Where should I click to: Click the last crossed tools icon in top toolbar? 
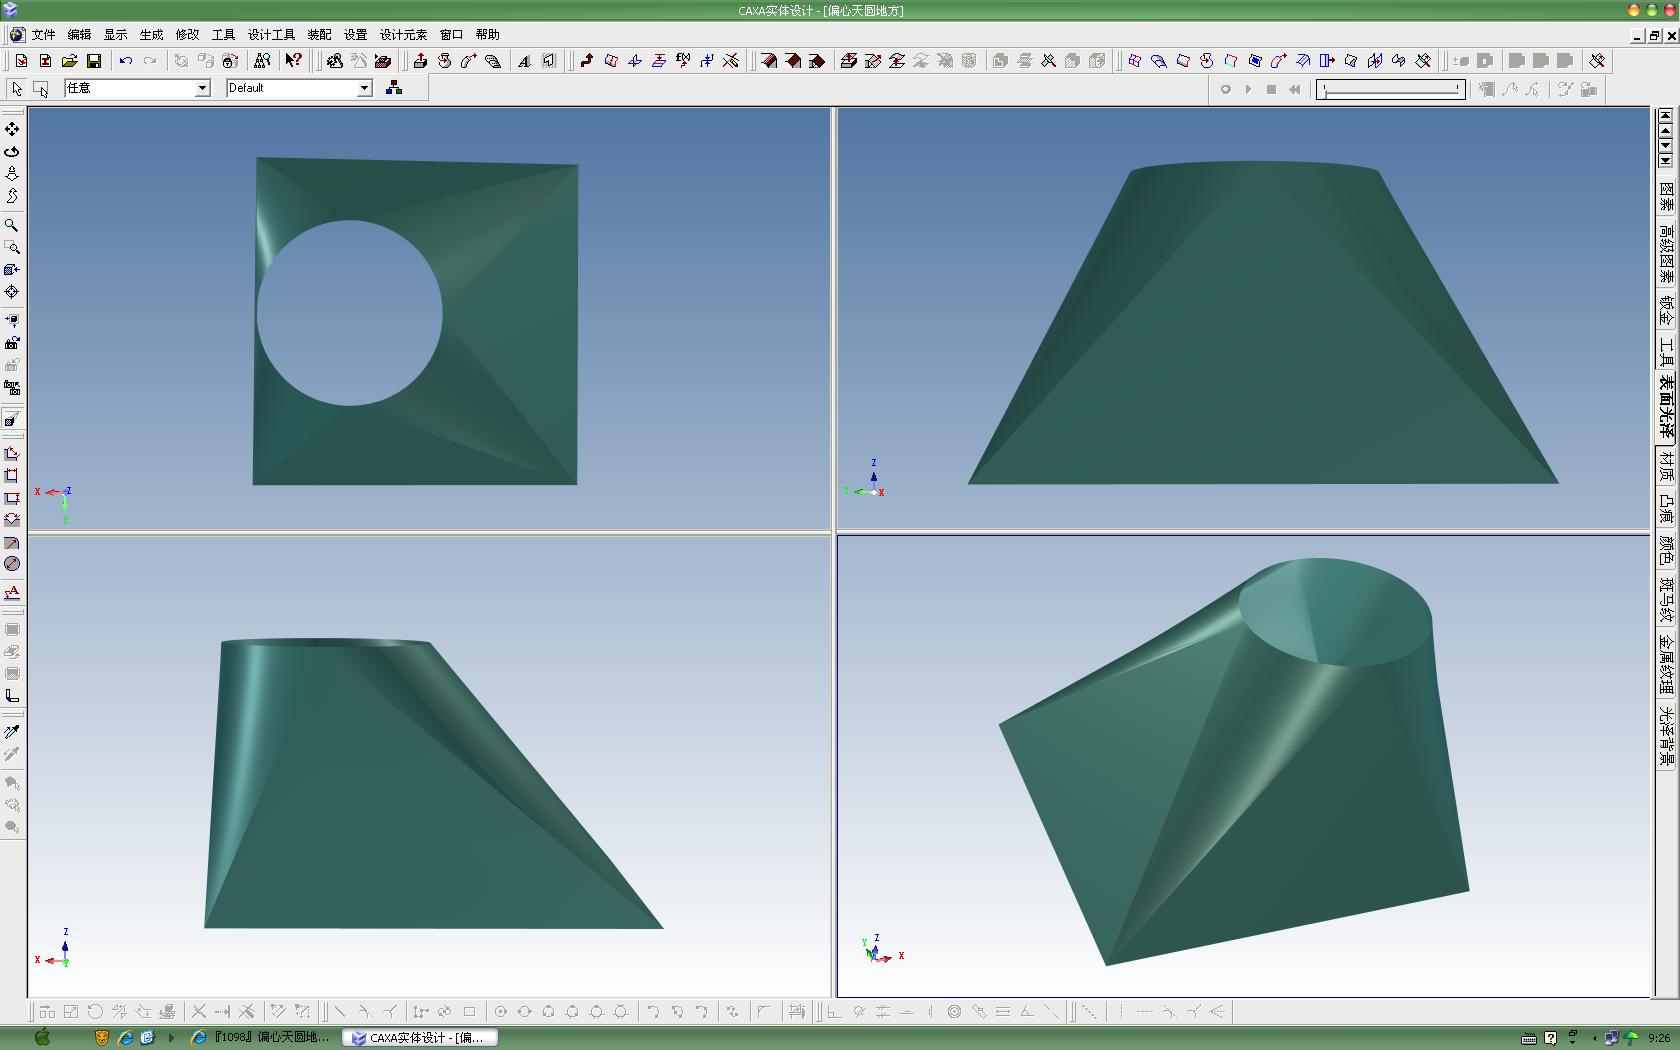click(x=1597, y=61)
